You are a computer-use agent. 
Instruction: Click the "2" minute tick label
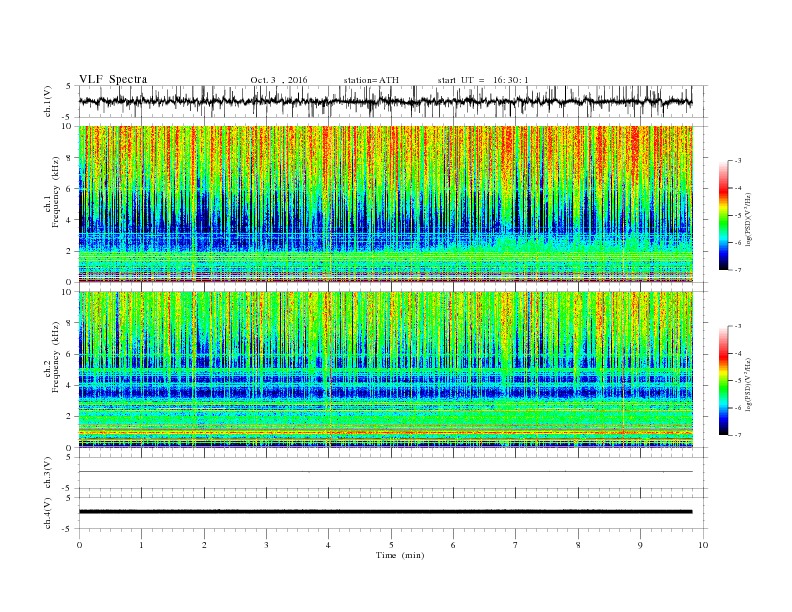[204, 545]
